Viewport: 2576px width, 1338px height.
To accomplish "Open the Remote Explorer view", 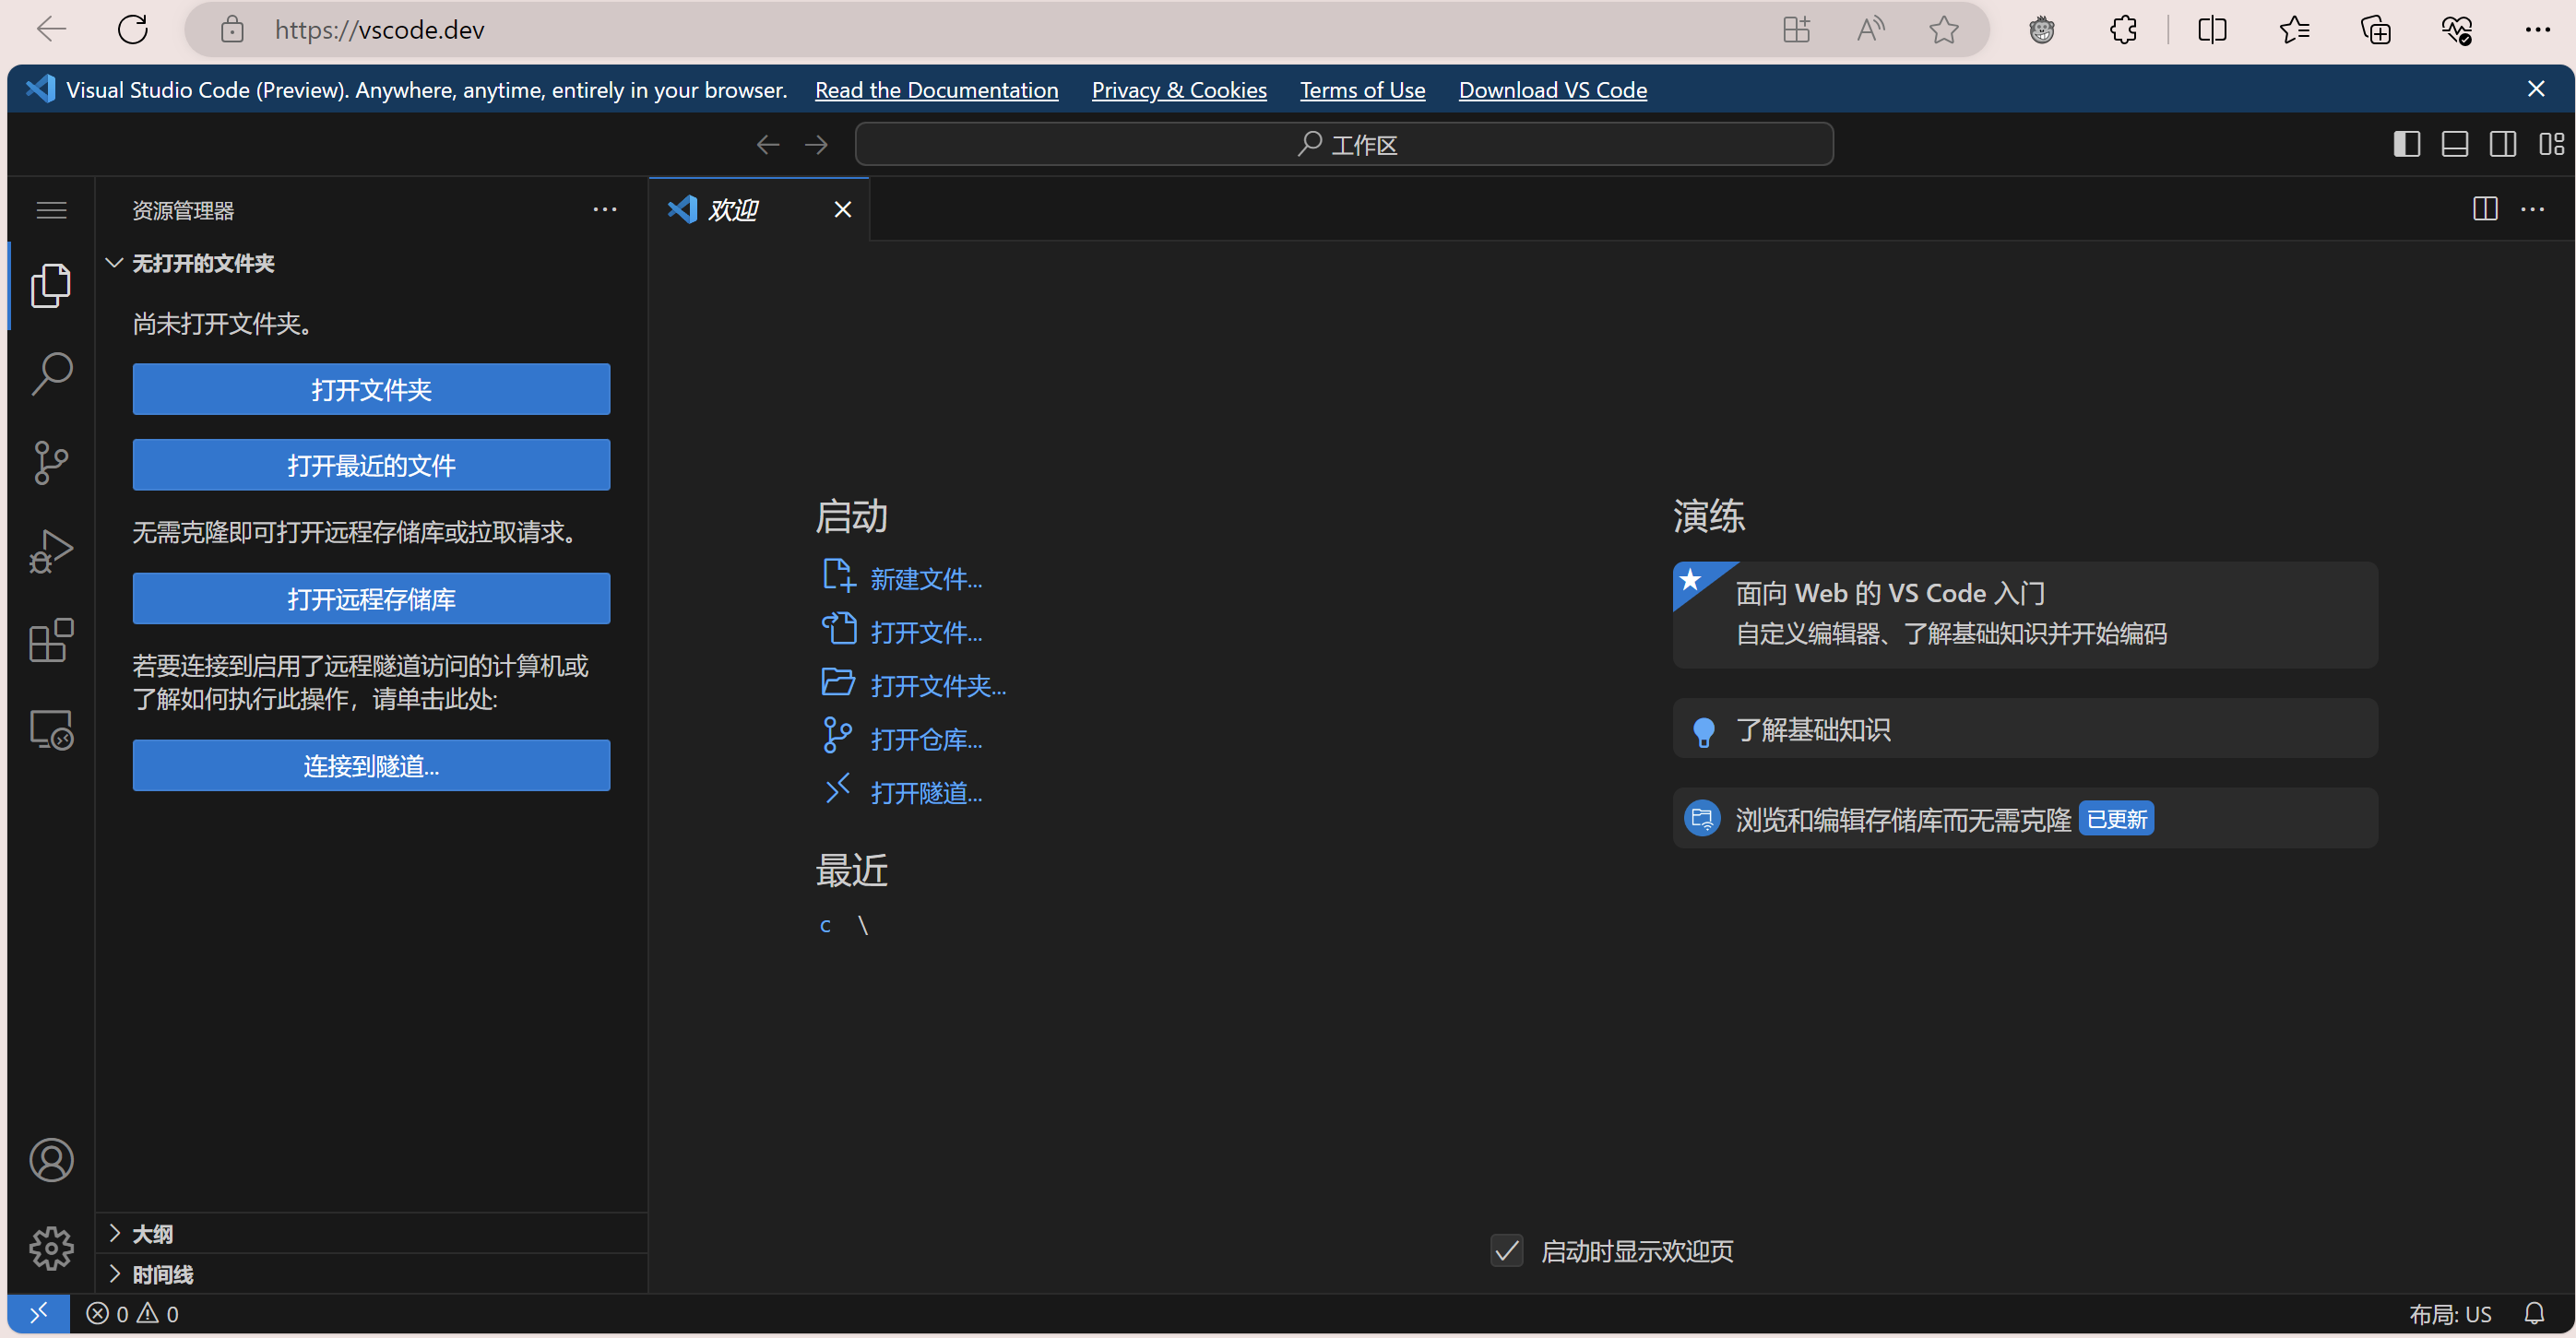I will click(x=51, y=729).
